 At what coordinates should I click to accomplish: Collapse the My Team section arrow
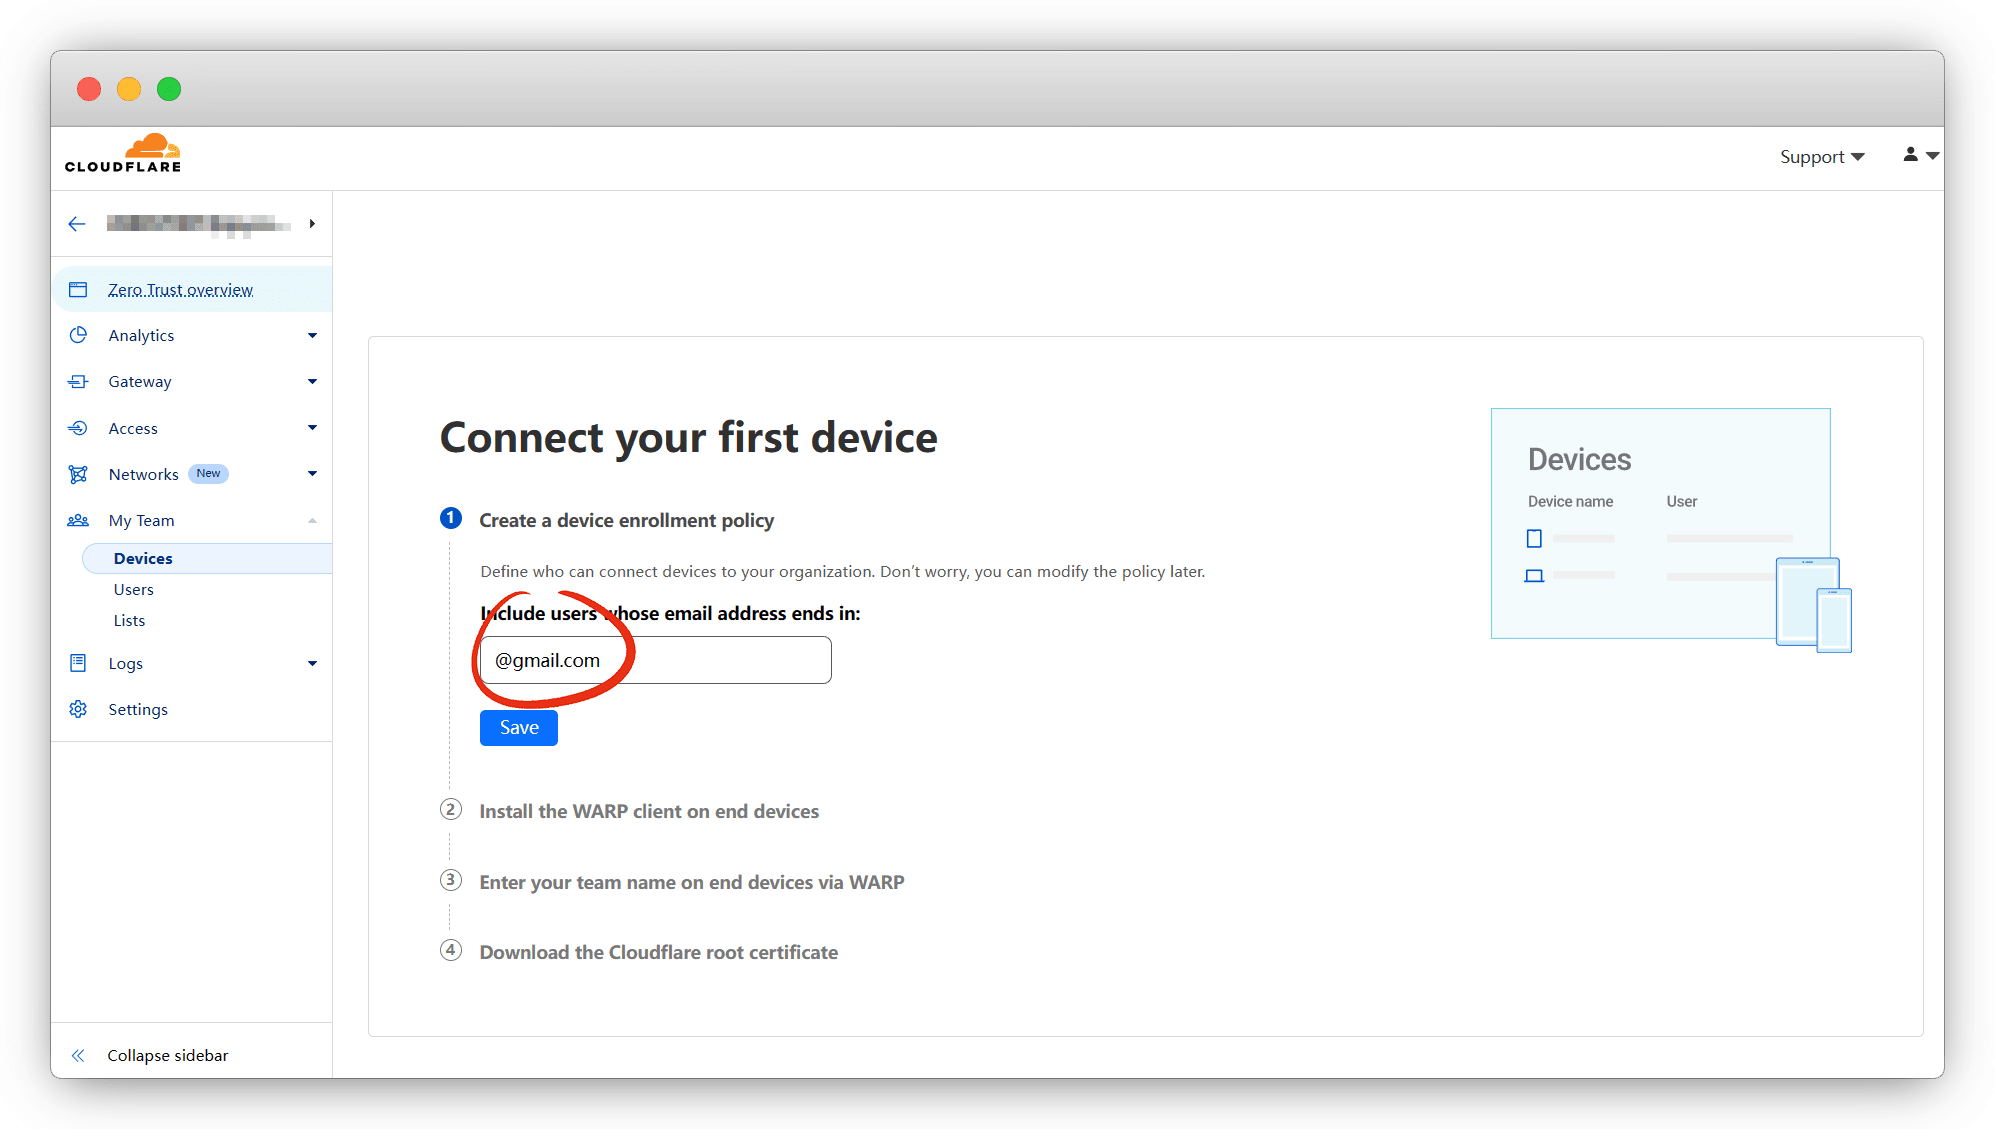312,521
